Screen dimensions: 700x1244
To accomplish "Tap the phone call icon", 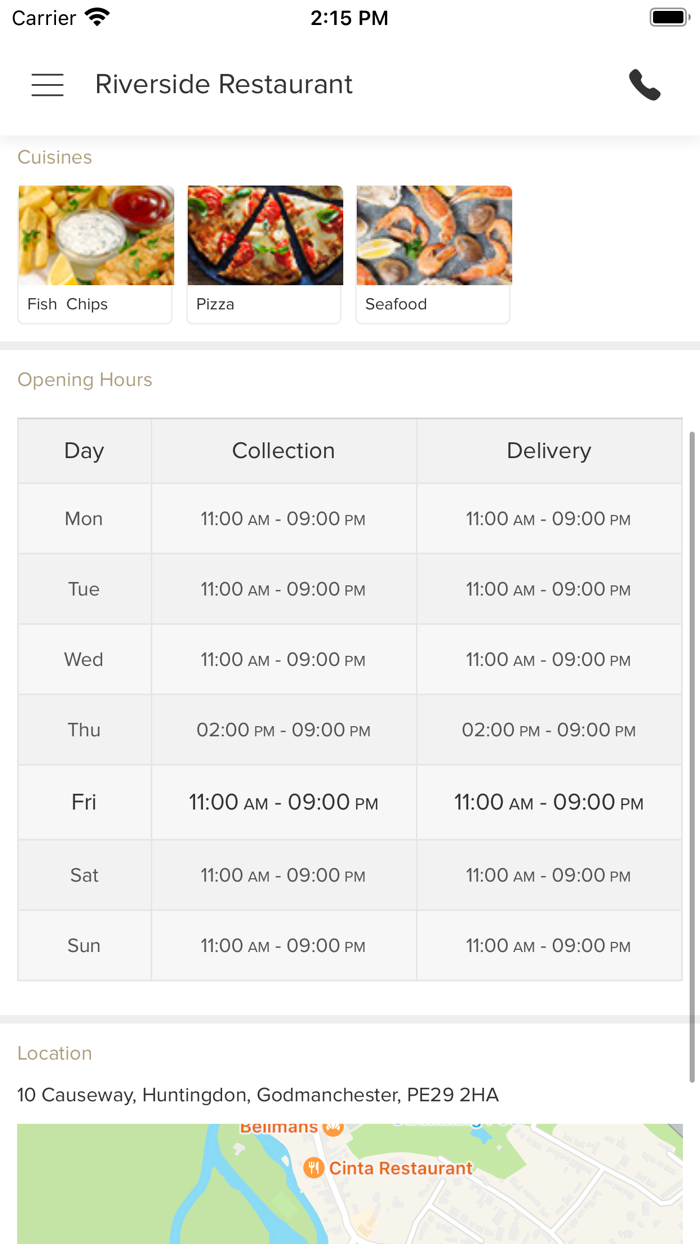I will [645, 85].
